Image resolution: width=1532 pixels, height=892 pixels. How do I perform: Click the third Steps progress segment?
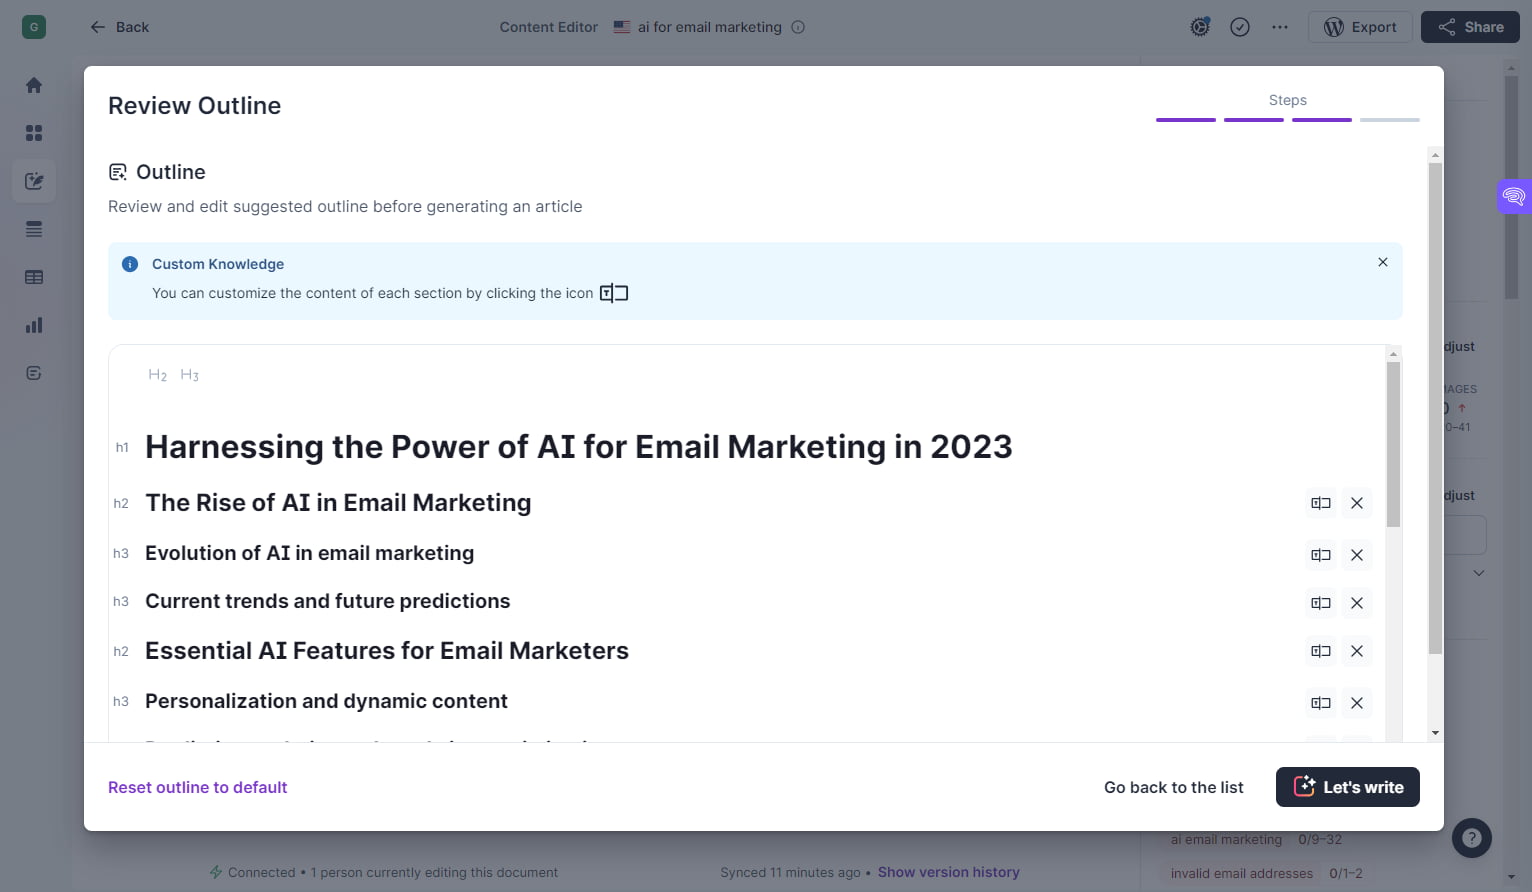[x=1321, y=119]
